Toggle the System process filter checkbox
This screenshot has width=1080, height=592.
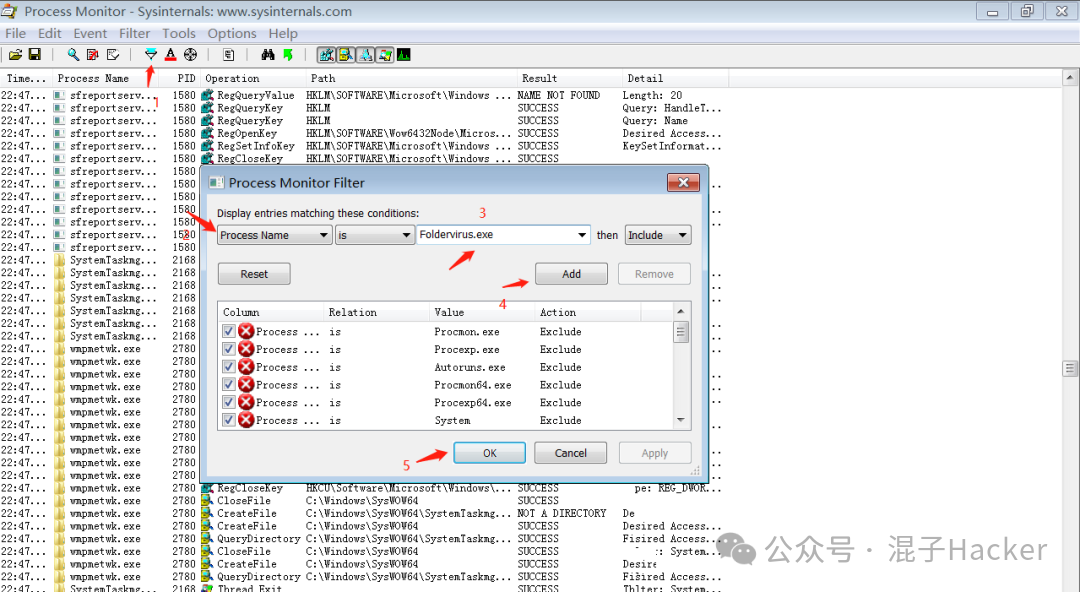[229, 421]
